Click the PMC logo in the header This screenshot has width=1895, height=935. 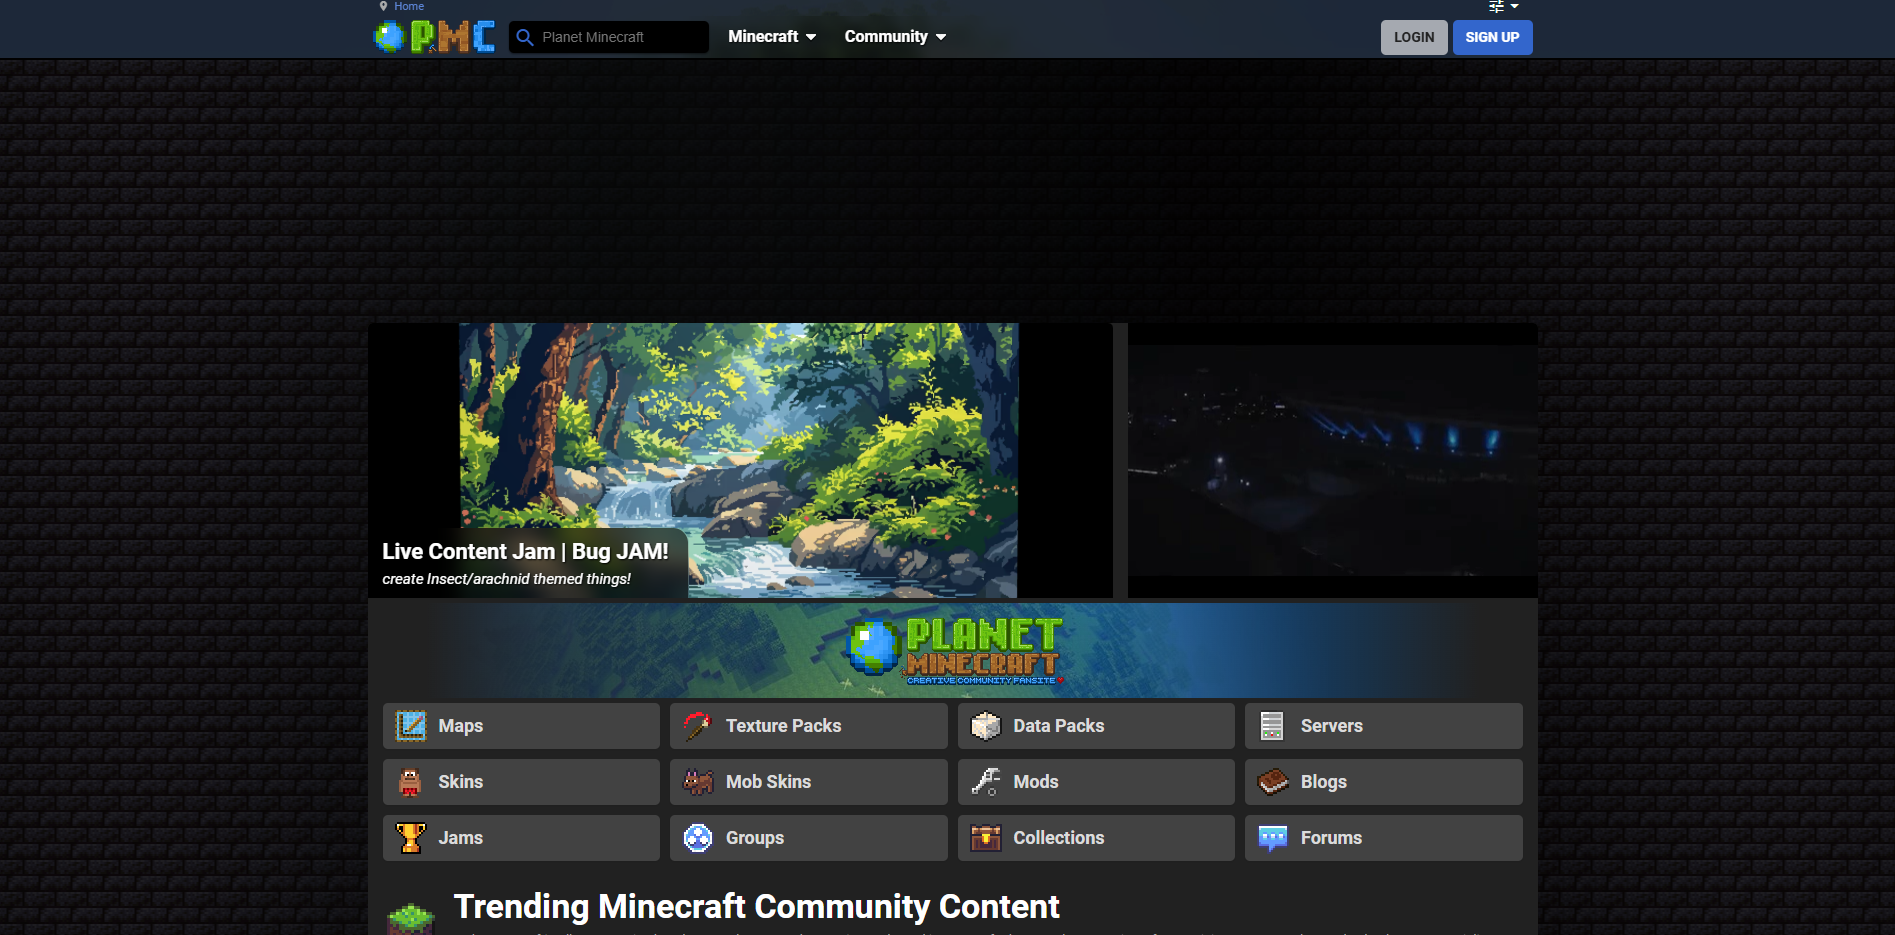[x=434, y=36]
